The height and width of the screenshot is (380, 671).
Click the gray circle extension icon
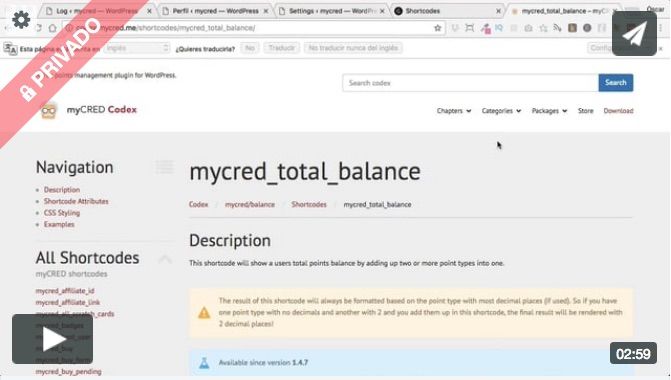point(587,28)
